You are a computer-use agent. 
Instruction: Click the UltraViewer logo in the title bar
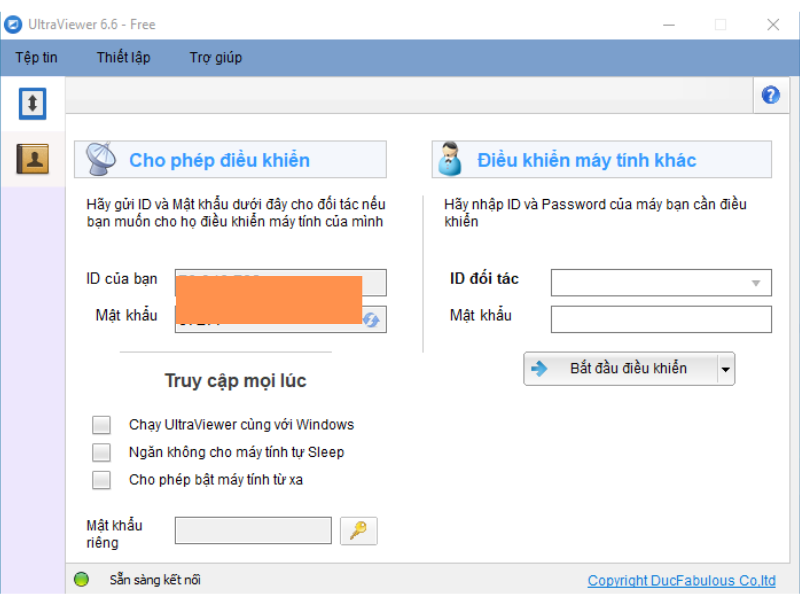tap(14, 24)
